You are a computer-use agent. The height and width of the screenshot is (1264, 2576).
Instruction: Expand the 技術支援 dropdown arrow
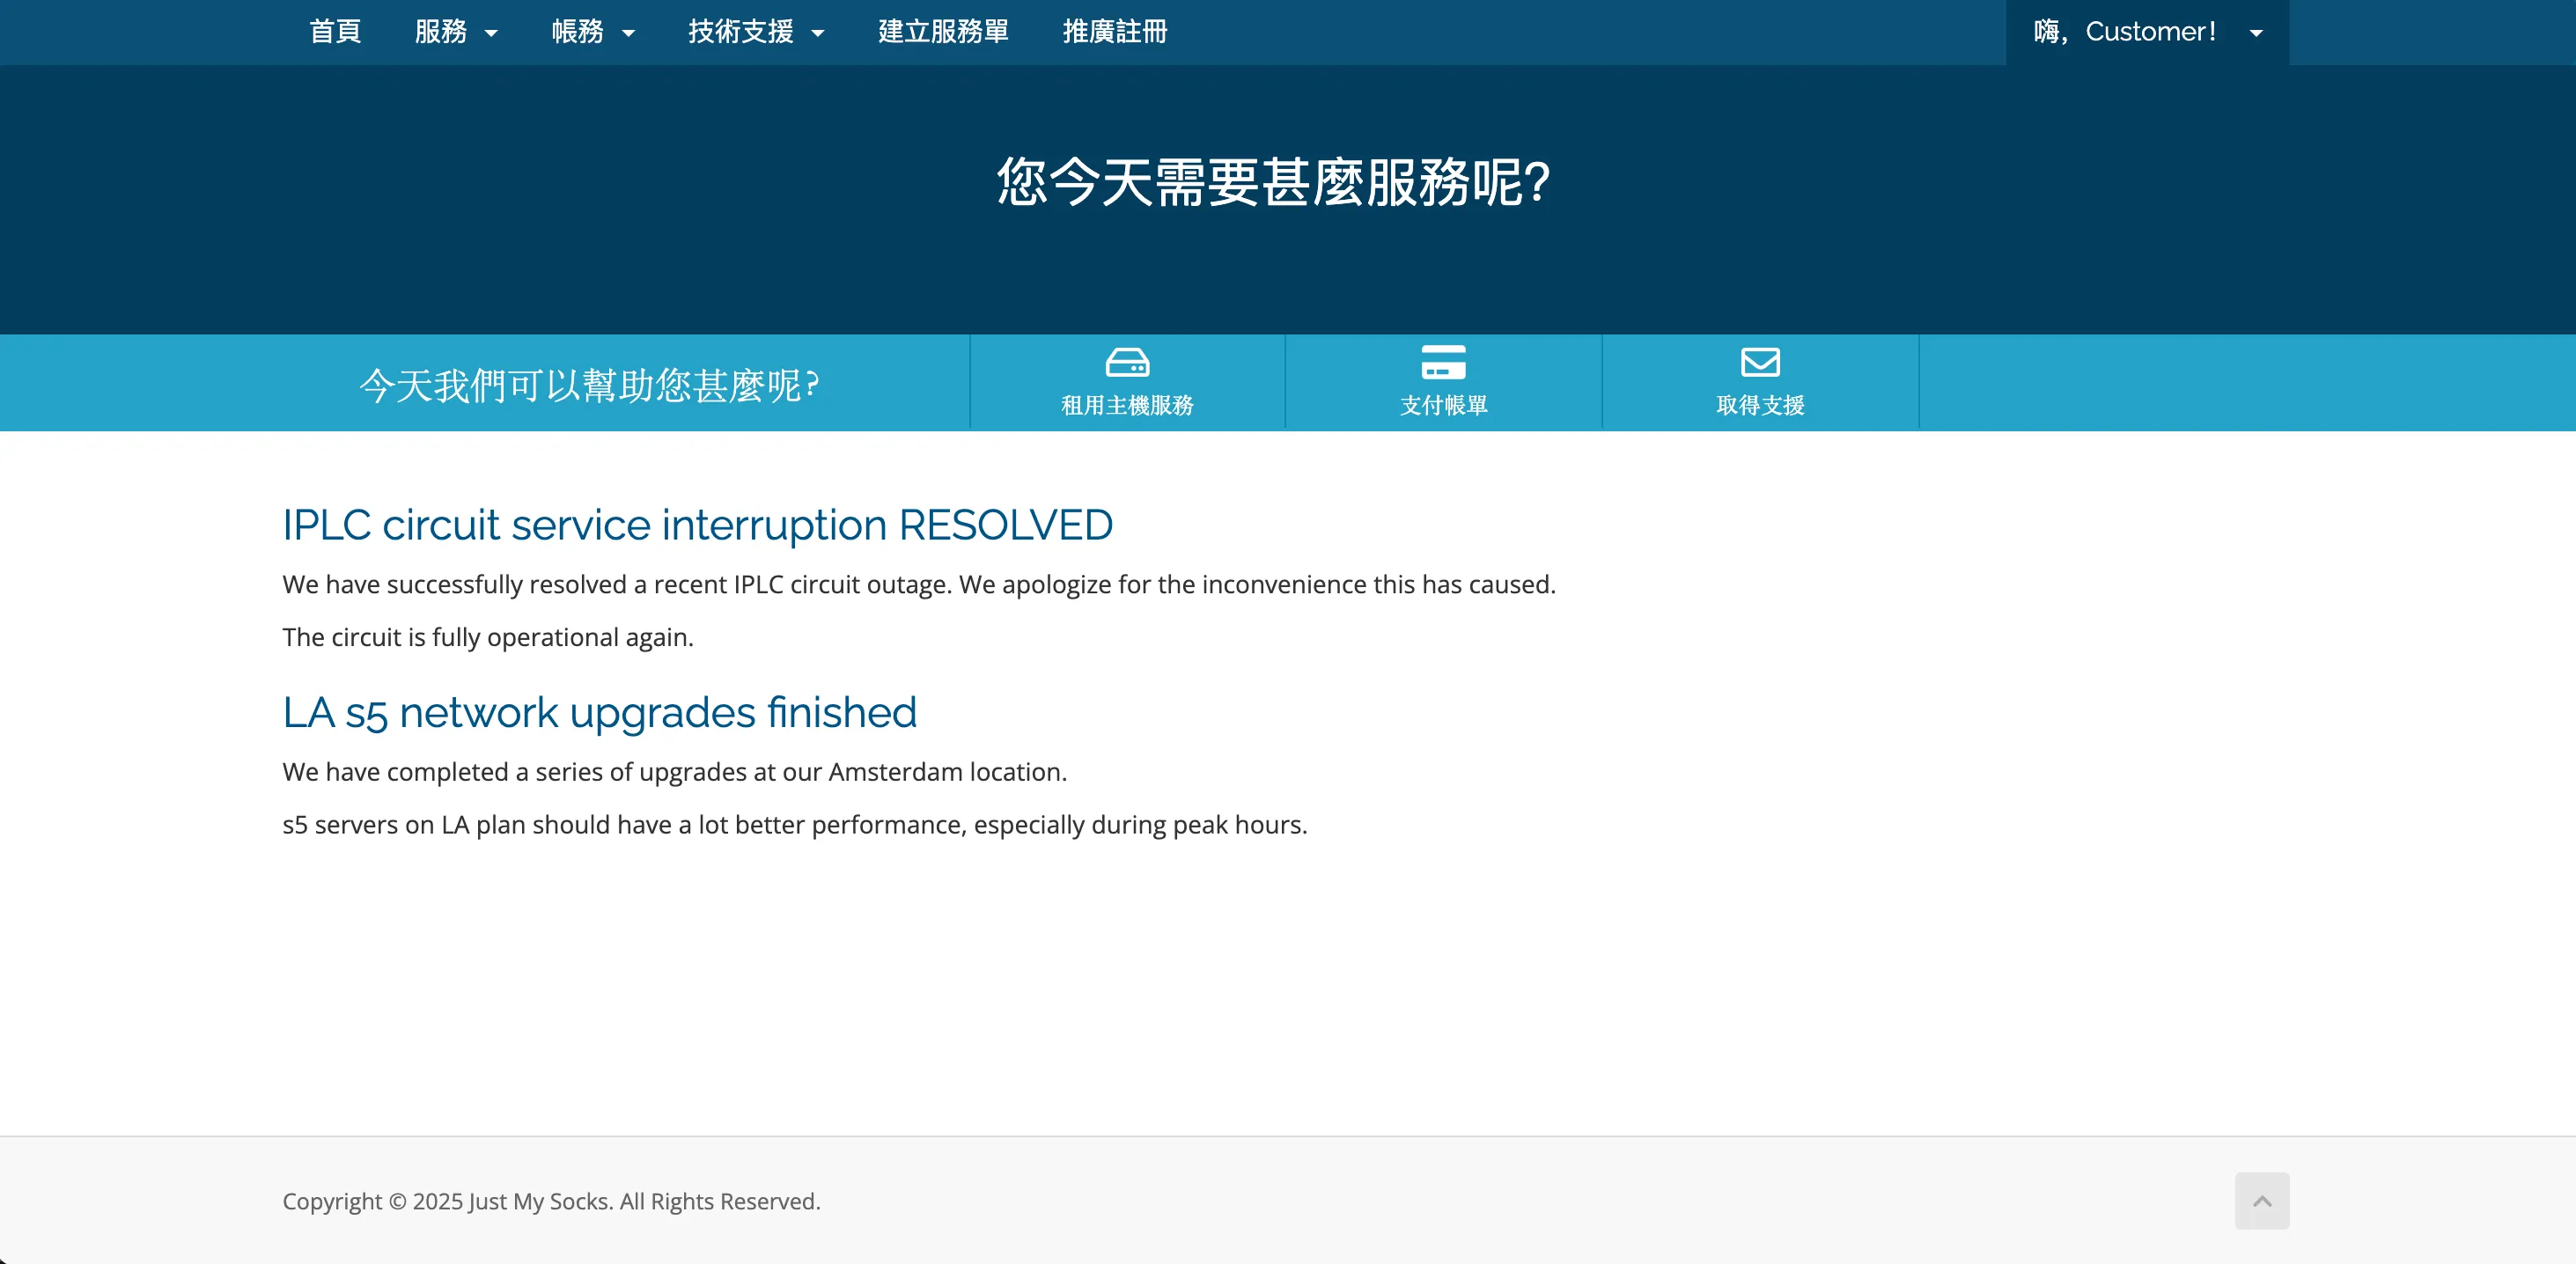pos(817,34)
